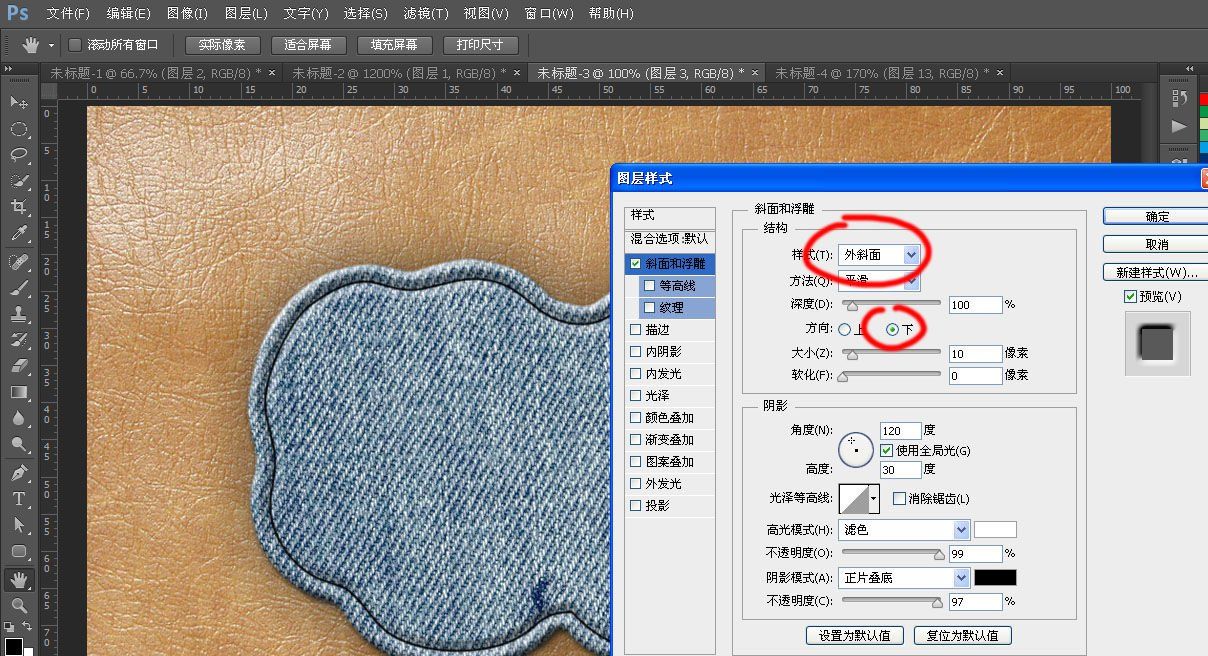Click 确定 button in dialog
This screenshot has height=656, width=1208.
click(x=1157, y=216)
